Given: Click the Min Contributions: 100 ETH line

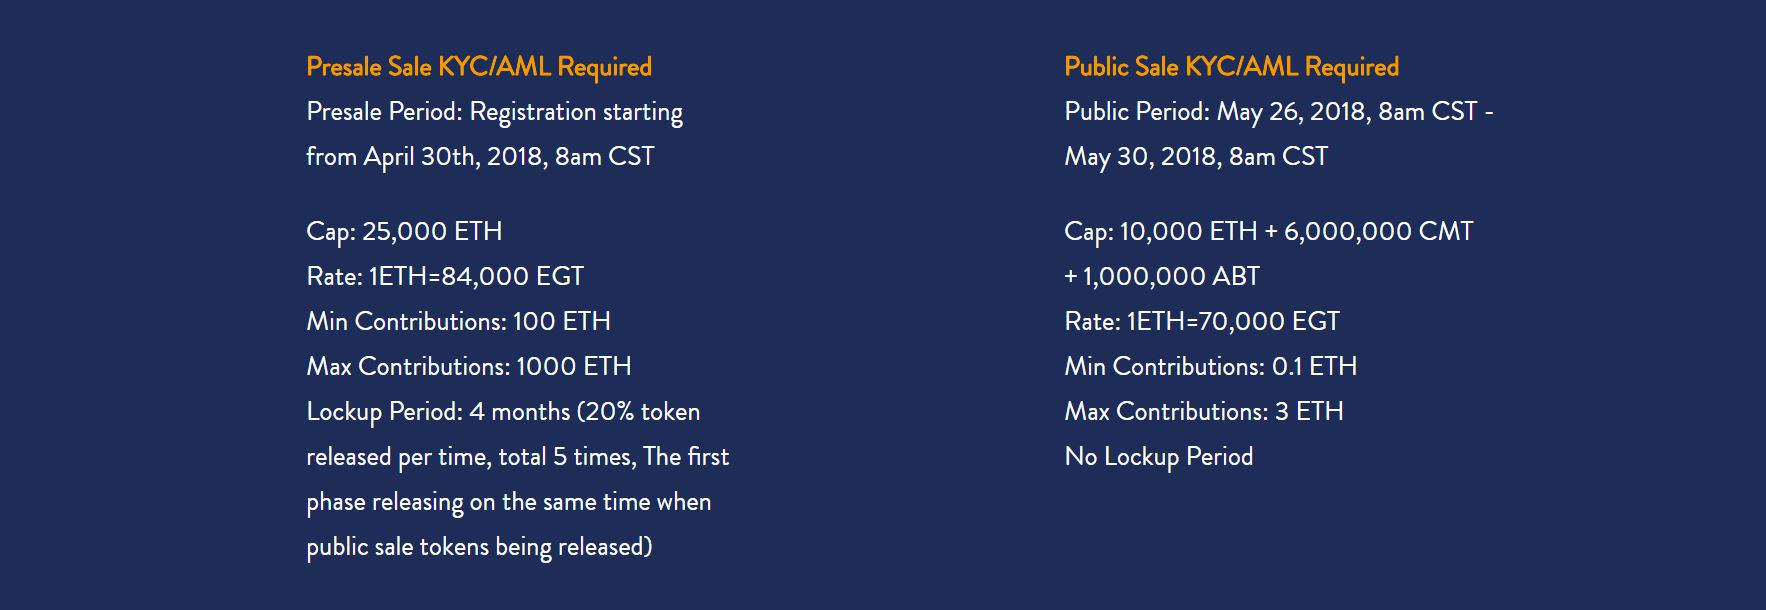Looking at the screenshot, I should [x=458, y=322].
